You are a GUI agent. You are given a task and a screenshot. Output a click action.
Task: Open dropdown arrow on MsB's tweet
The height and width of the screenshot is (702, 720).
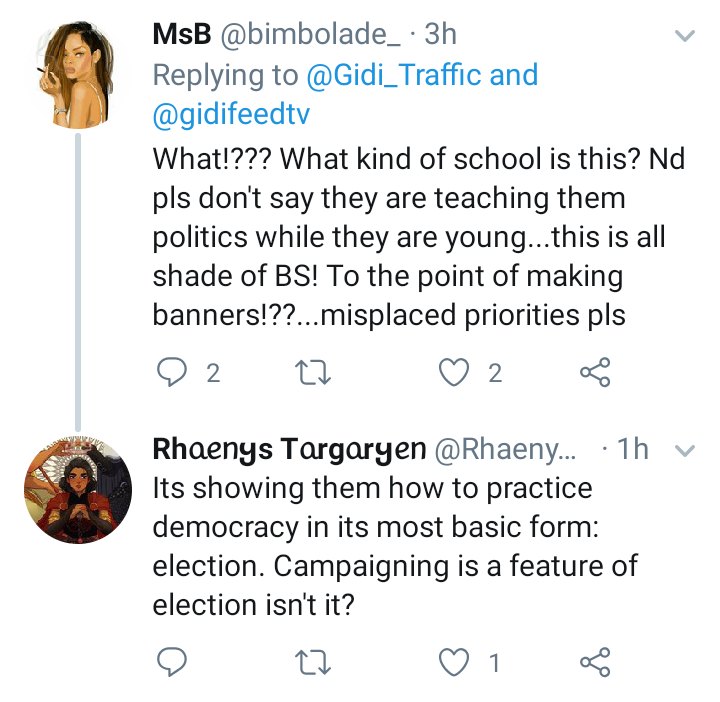tap(685, 36)
